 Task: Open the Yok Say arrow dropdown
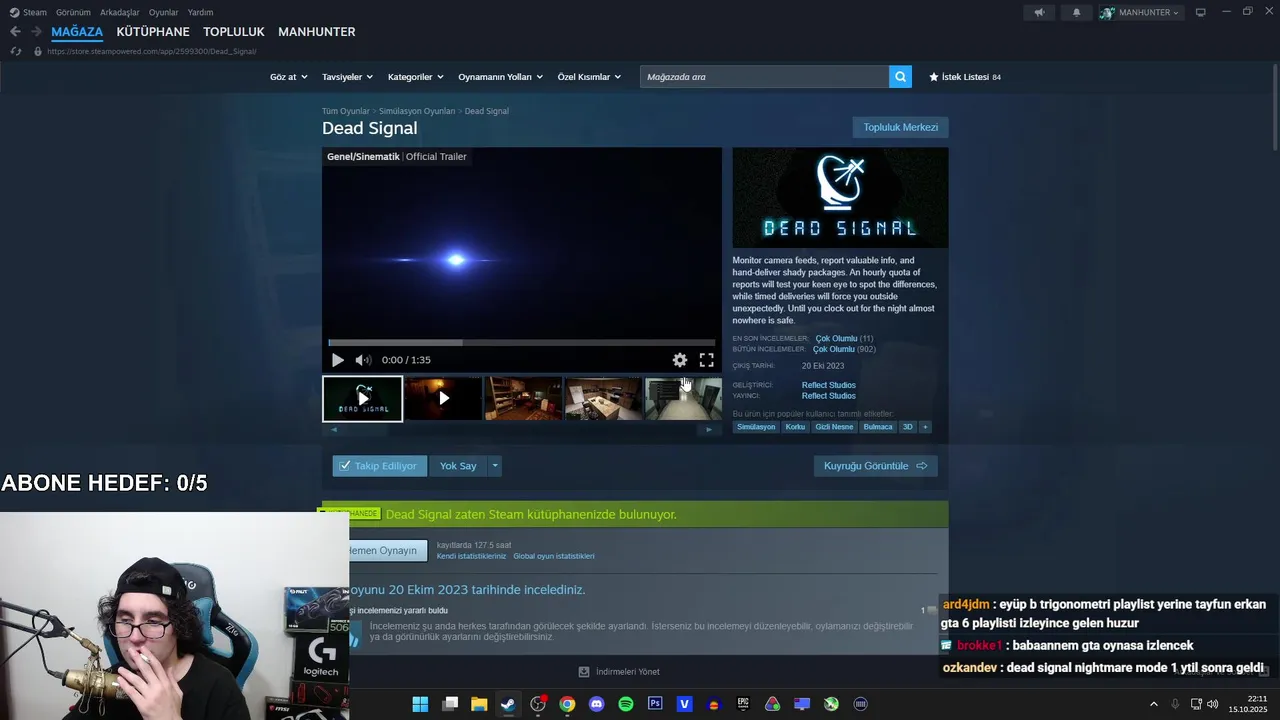tap(494, 466)
